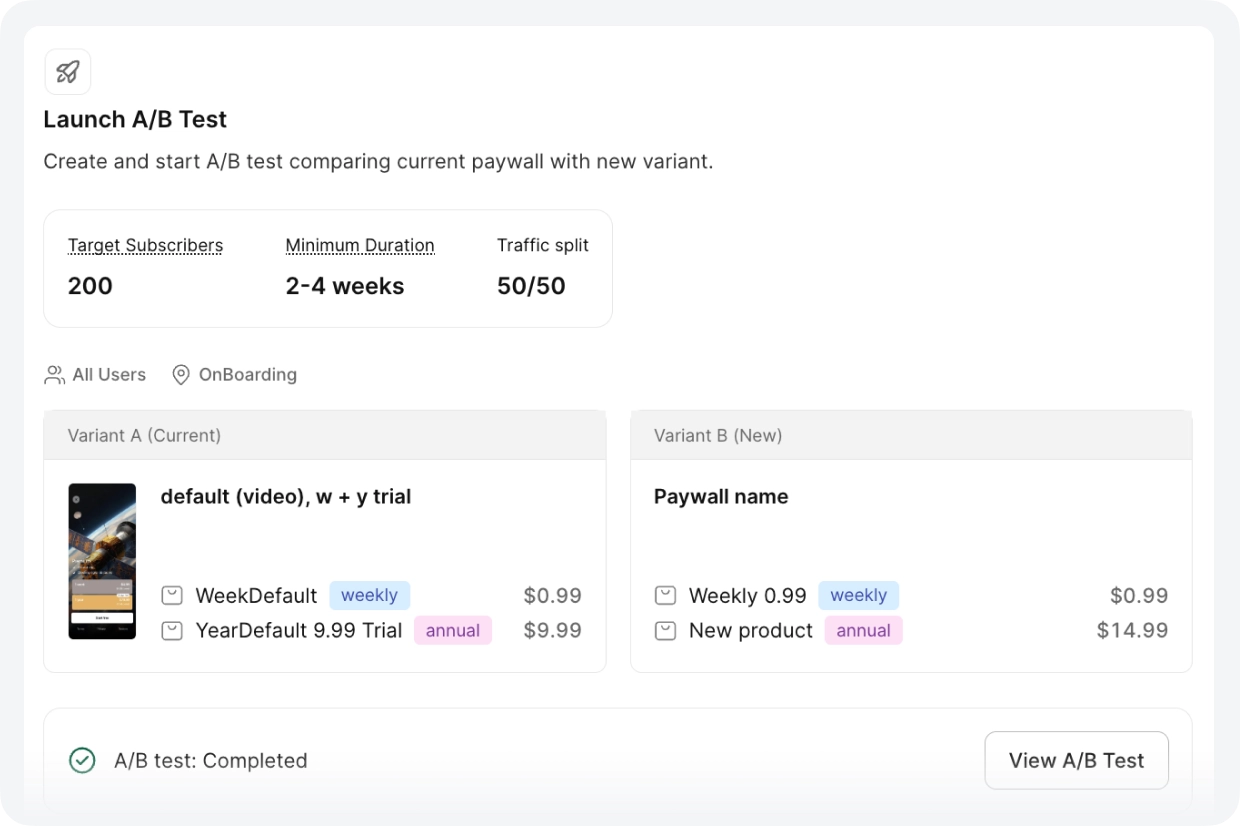1240x826 pixels.
Task: Click the All Users audience icon
Action: pyautogui.click(x=53, y=374)
